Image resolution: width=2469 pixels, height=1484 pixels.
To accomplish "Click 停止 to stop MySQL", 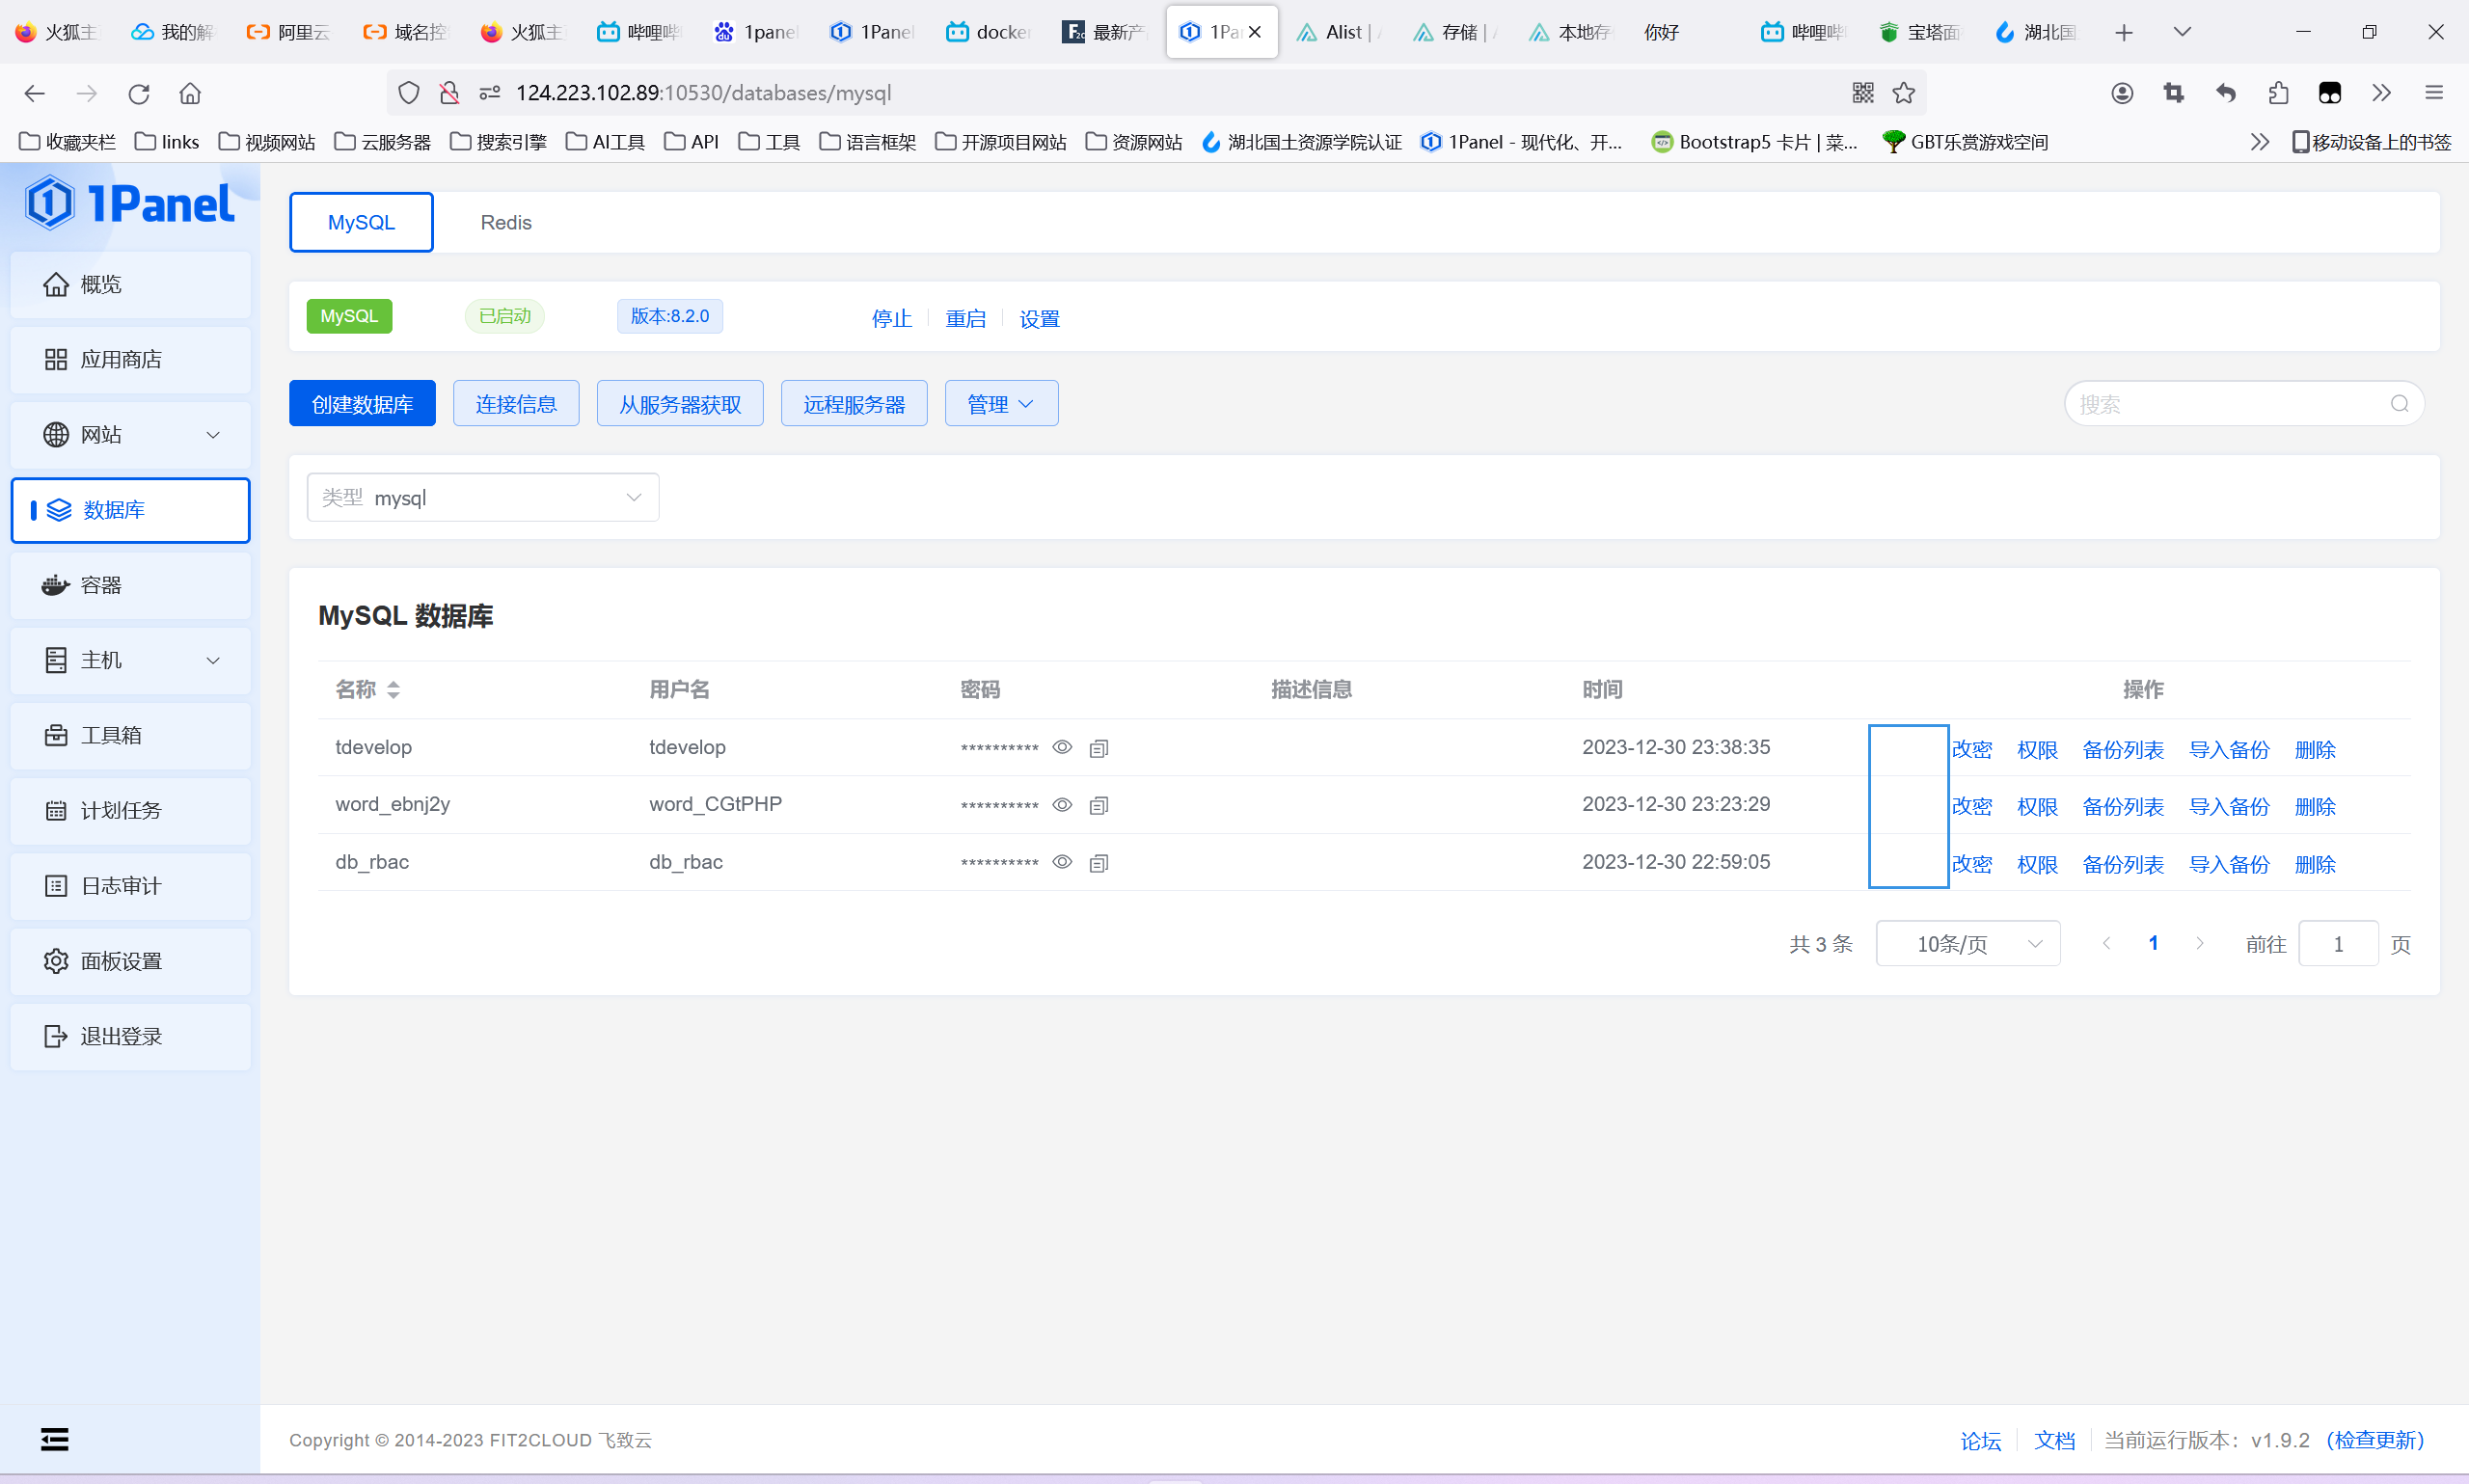I will pyautogui.click(x=891, y=319).
